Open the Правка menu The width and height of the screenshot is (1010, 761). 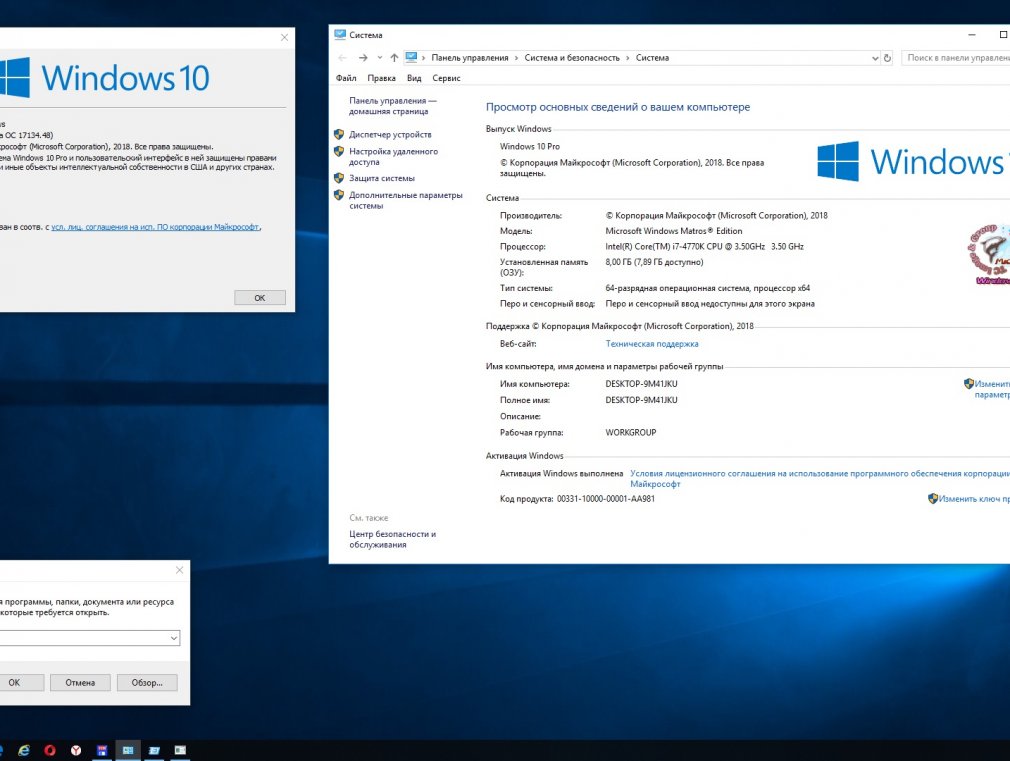coord(381,78)
